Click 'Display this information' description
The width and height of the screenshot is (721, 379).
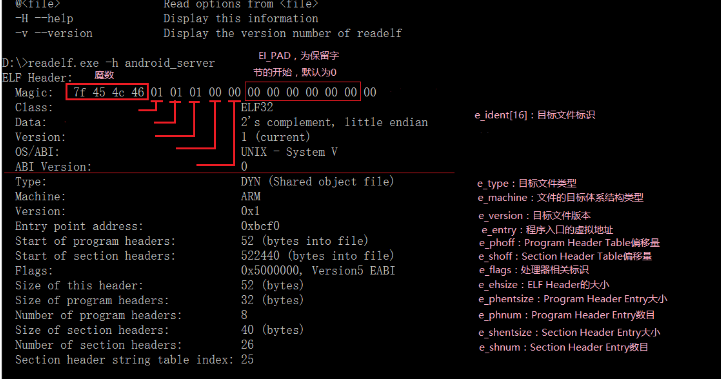point(241,18)
